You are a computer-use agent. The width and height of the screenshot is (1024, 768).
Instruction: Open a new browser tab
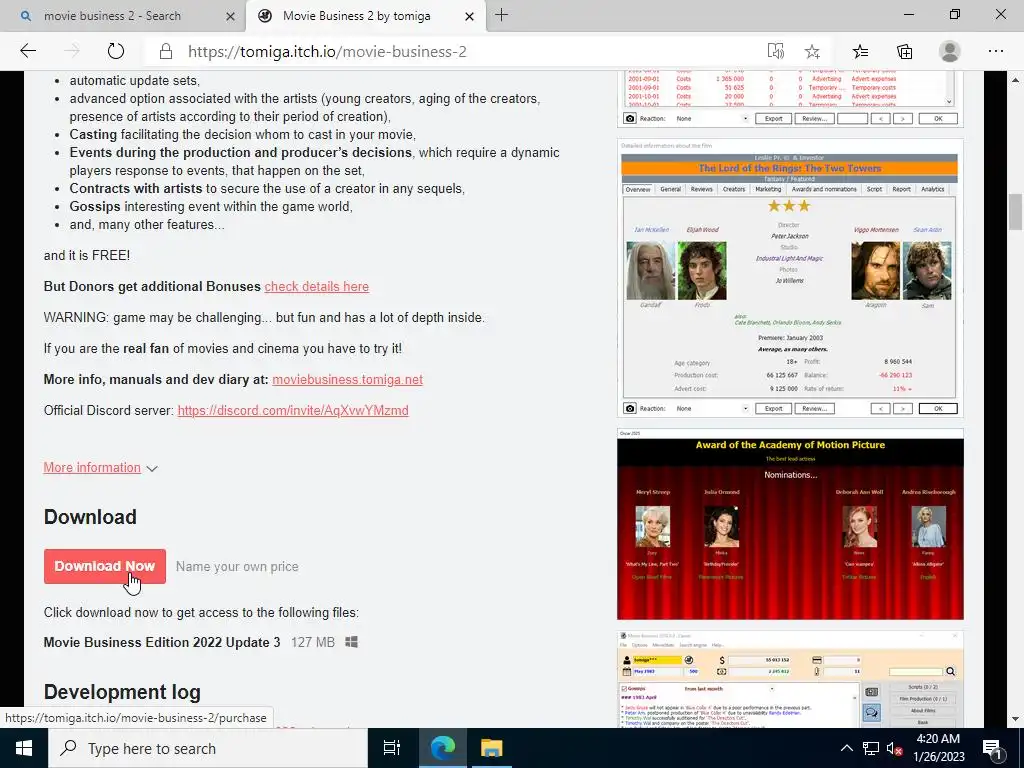tap(502, 15)
